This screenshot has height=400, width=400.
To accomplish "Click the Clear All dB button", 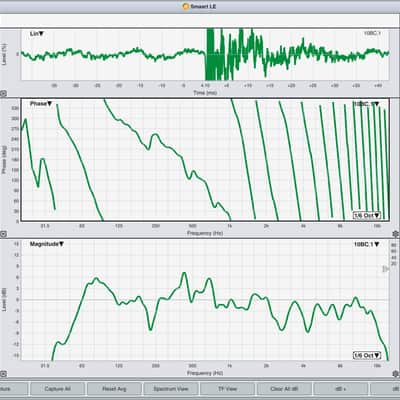I will tap(284, 389).
